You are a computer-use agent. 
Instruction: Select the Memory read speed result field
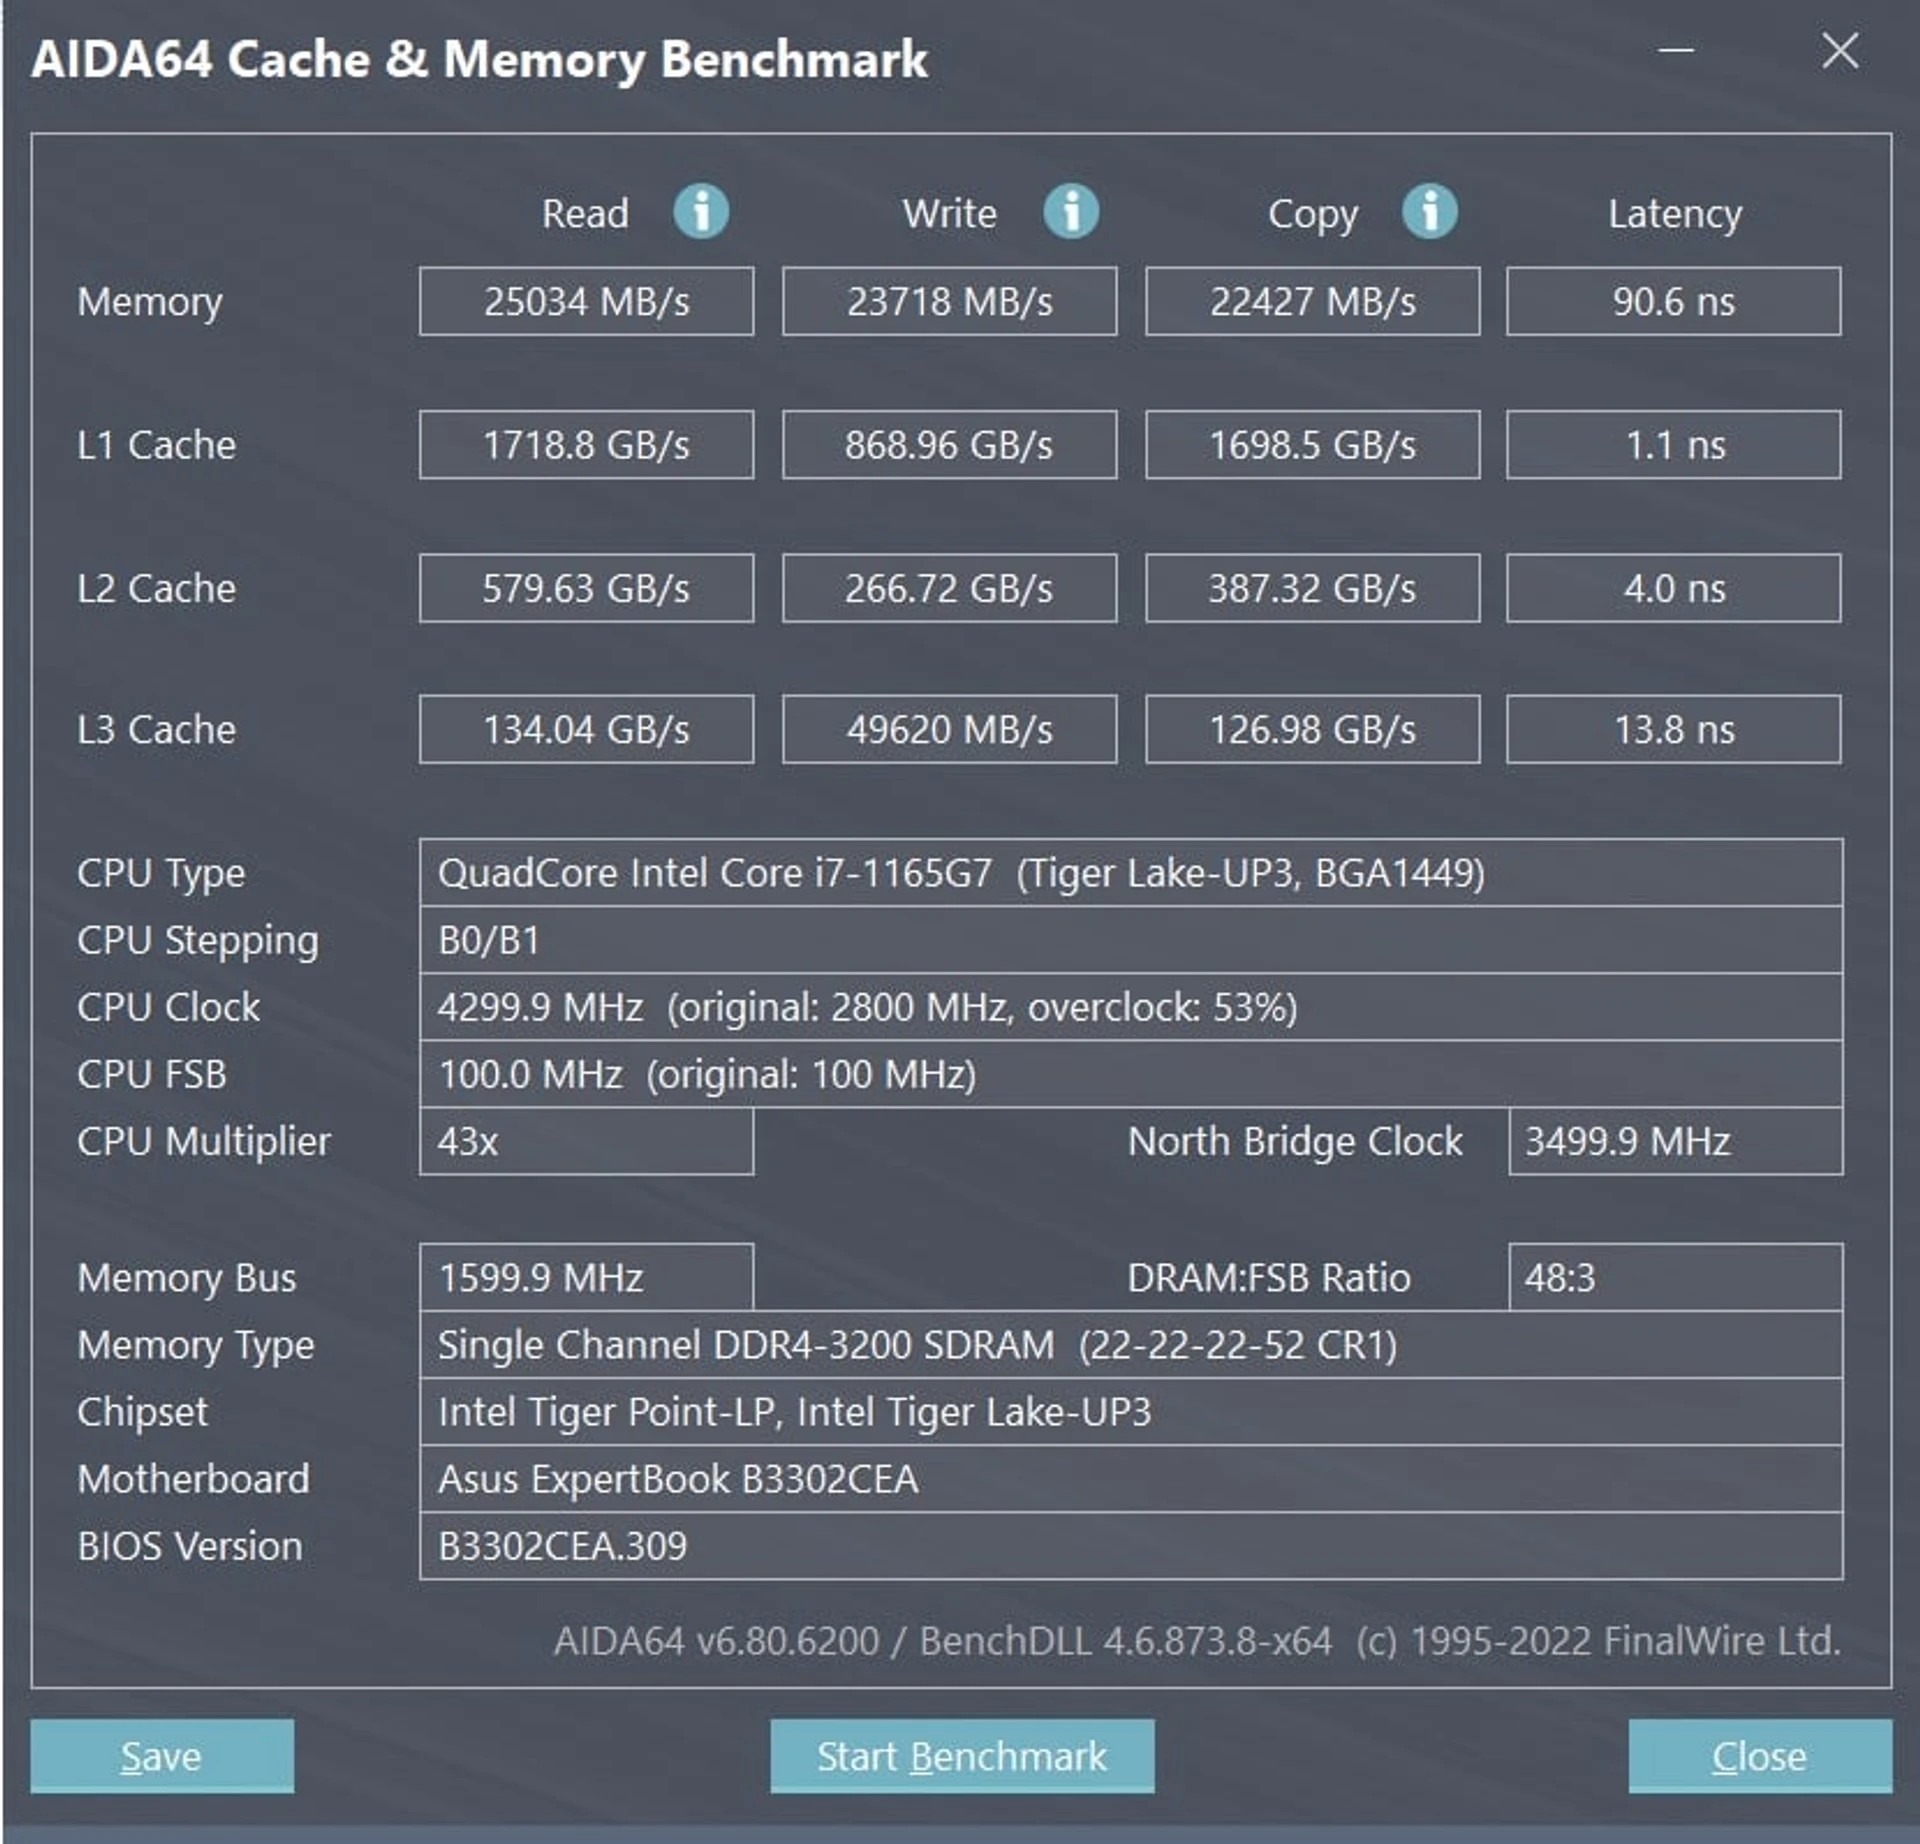pyautogui.click(x=586, y=301)
